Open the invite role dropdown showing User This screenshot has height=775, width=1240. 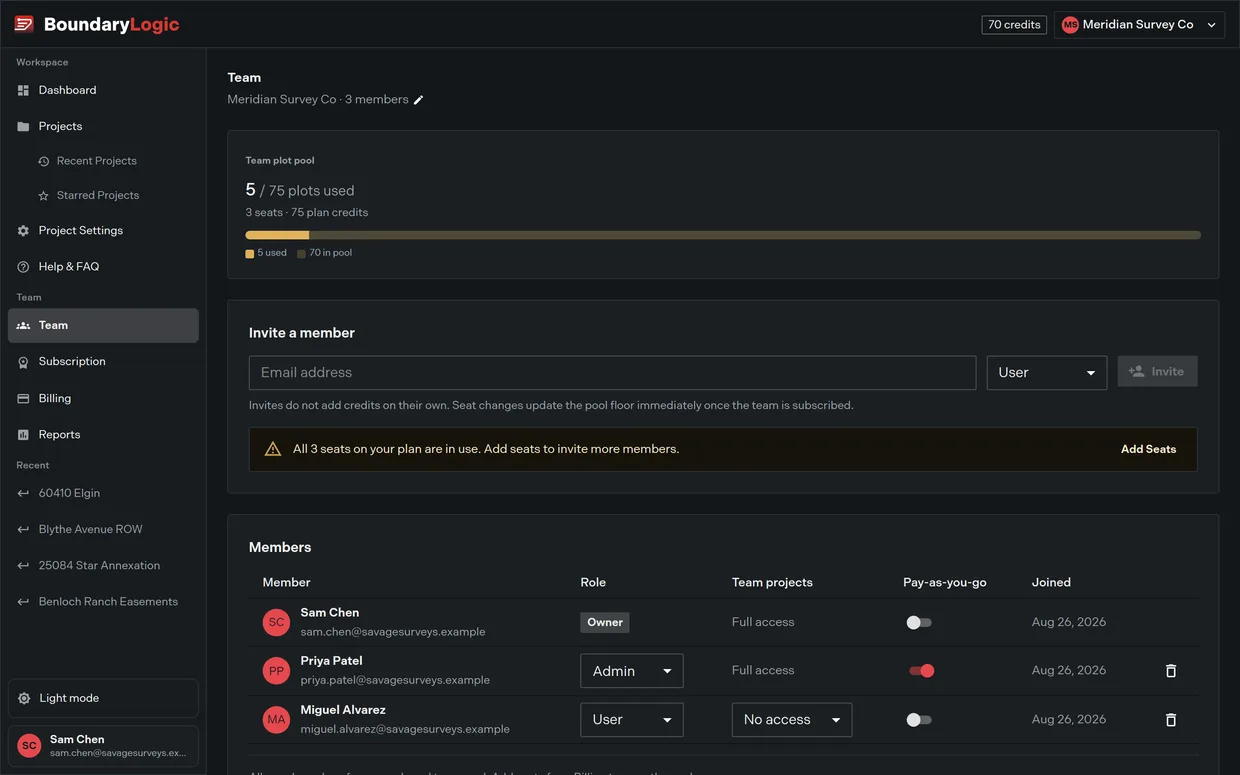1046,373
